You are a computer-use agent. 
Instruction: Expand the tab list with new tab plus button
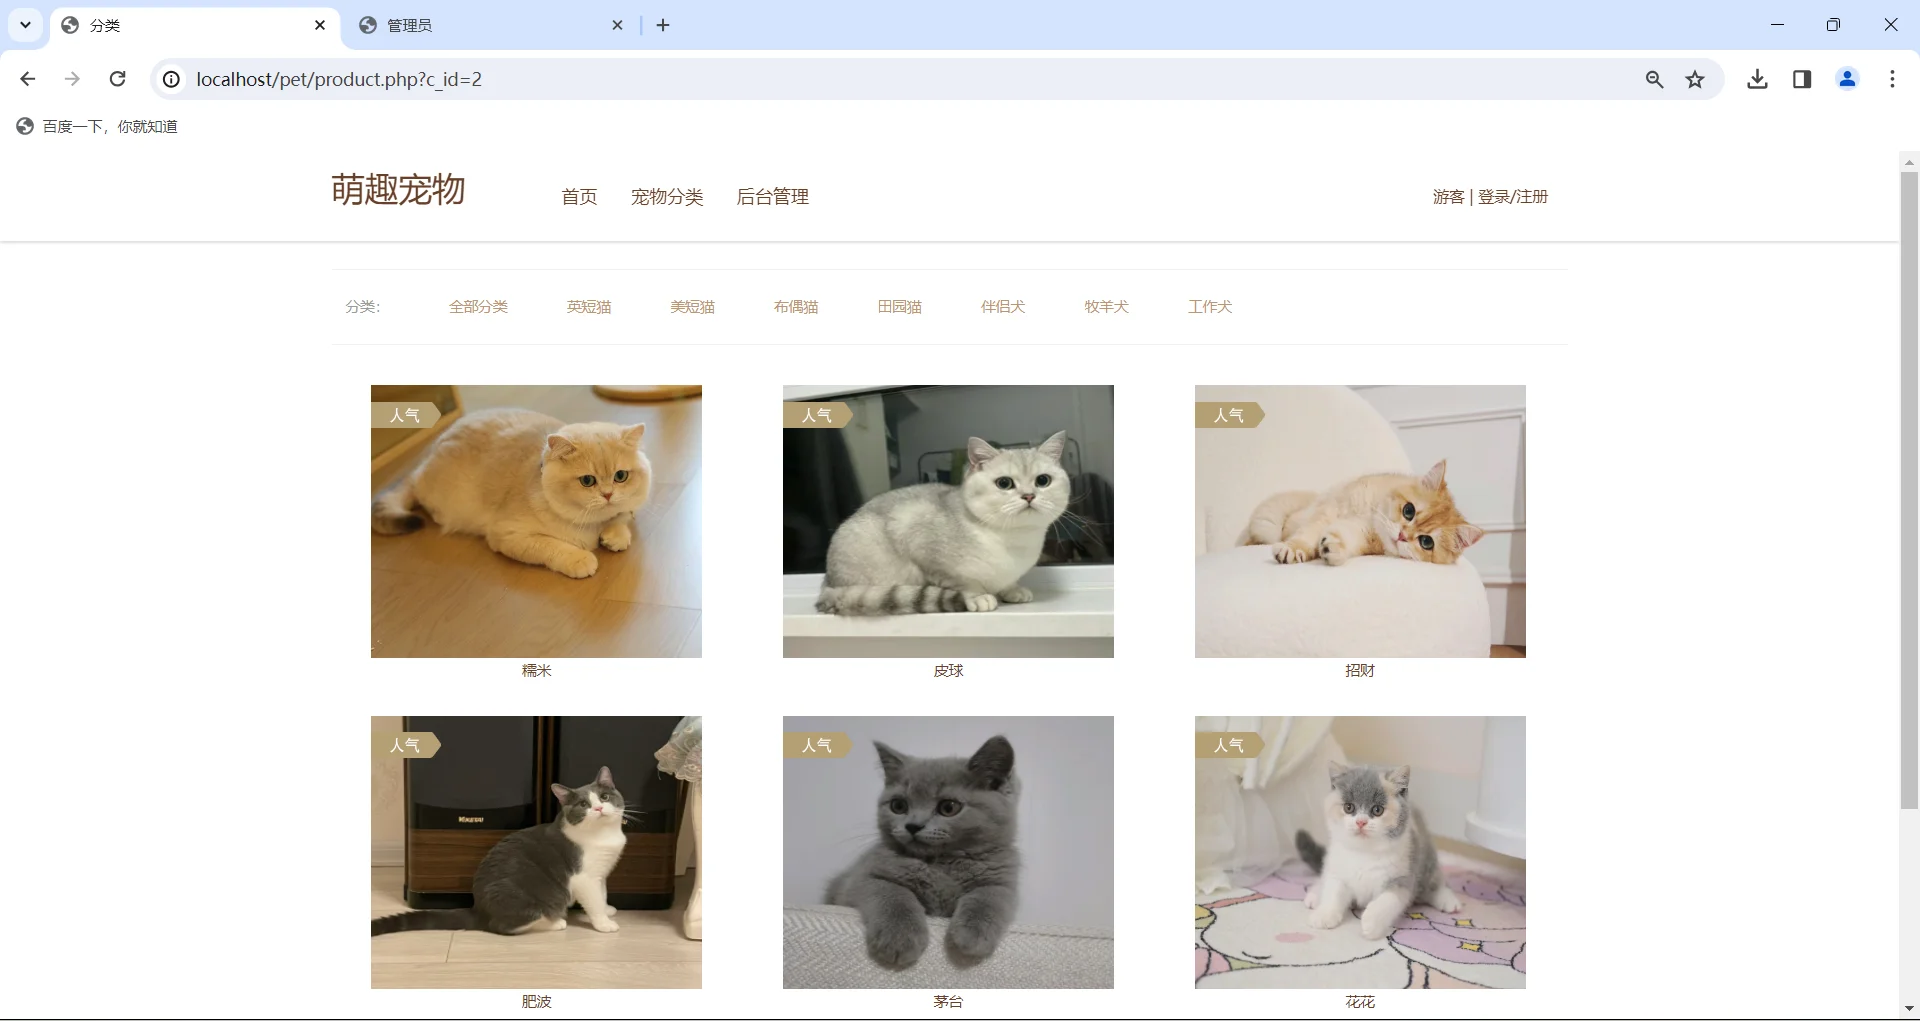pos(663,25)
